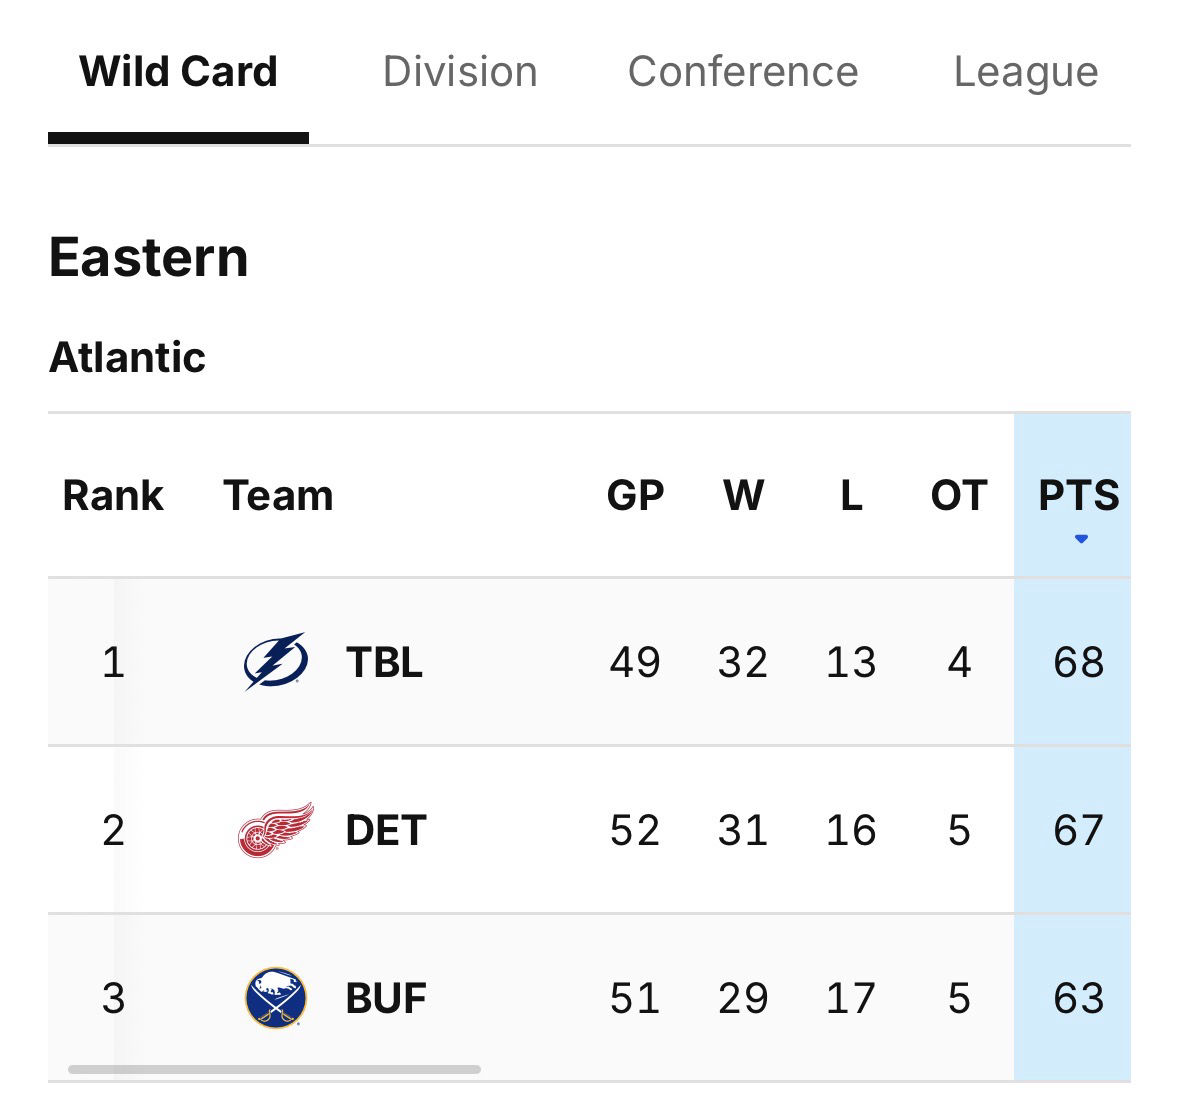Sort table by OT column header

959,496
